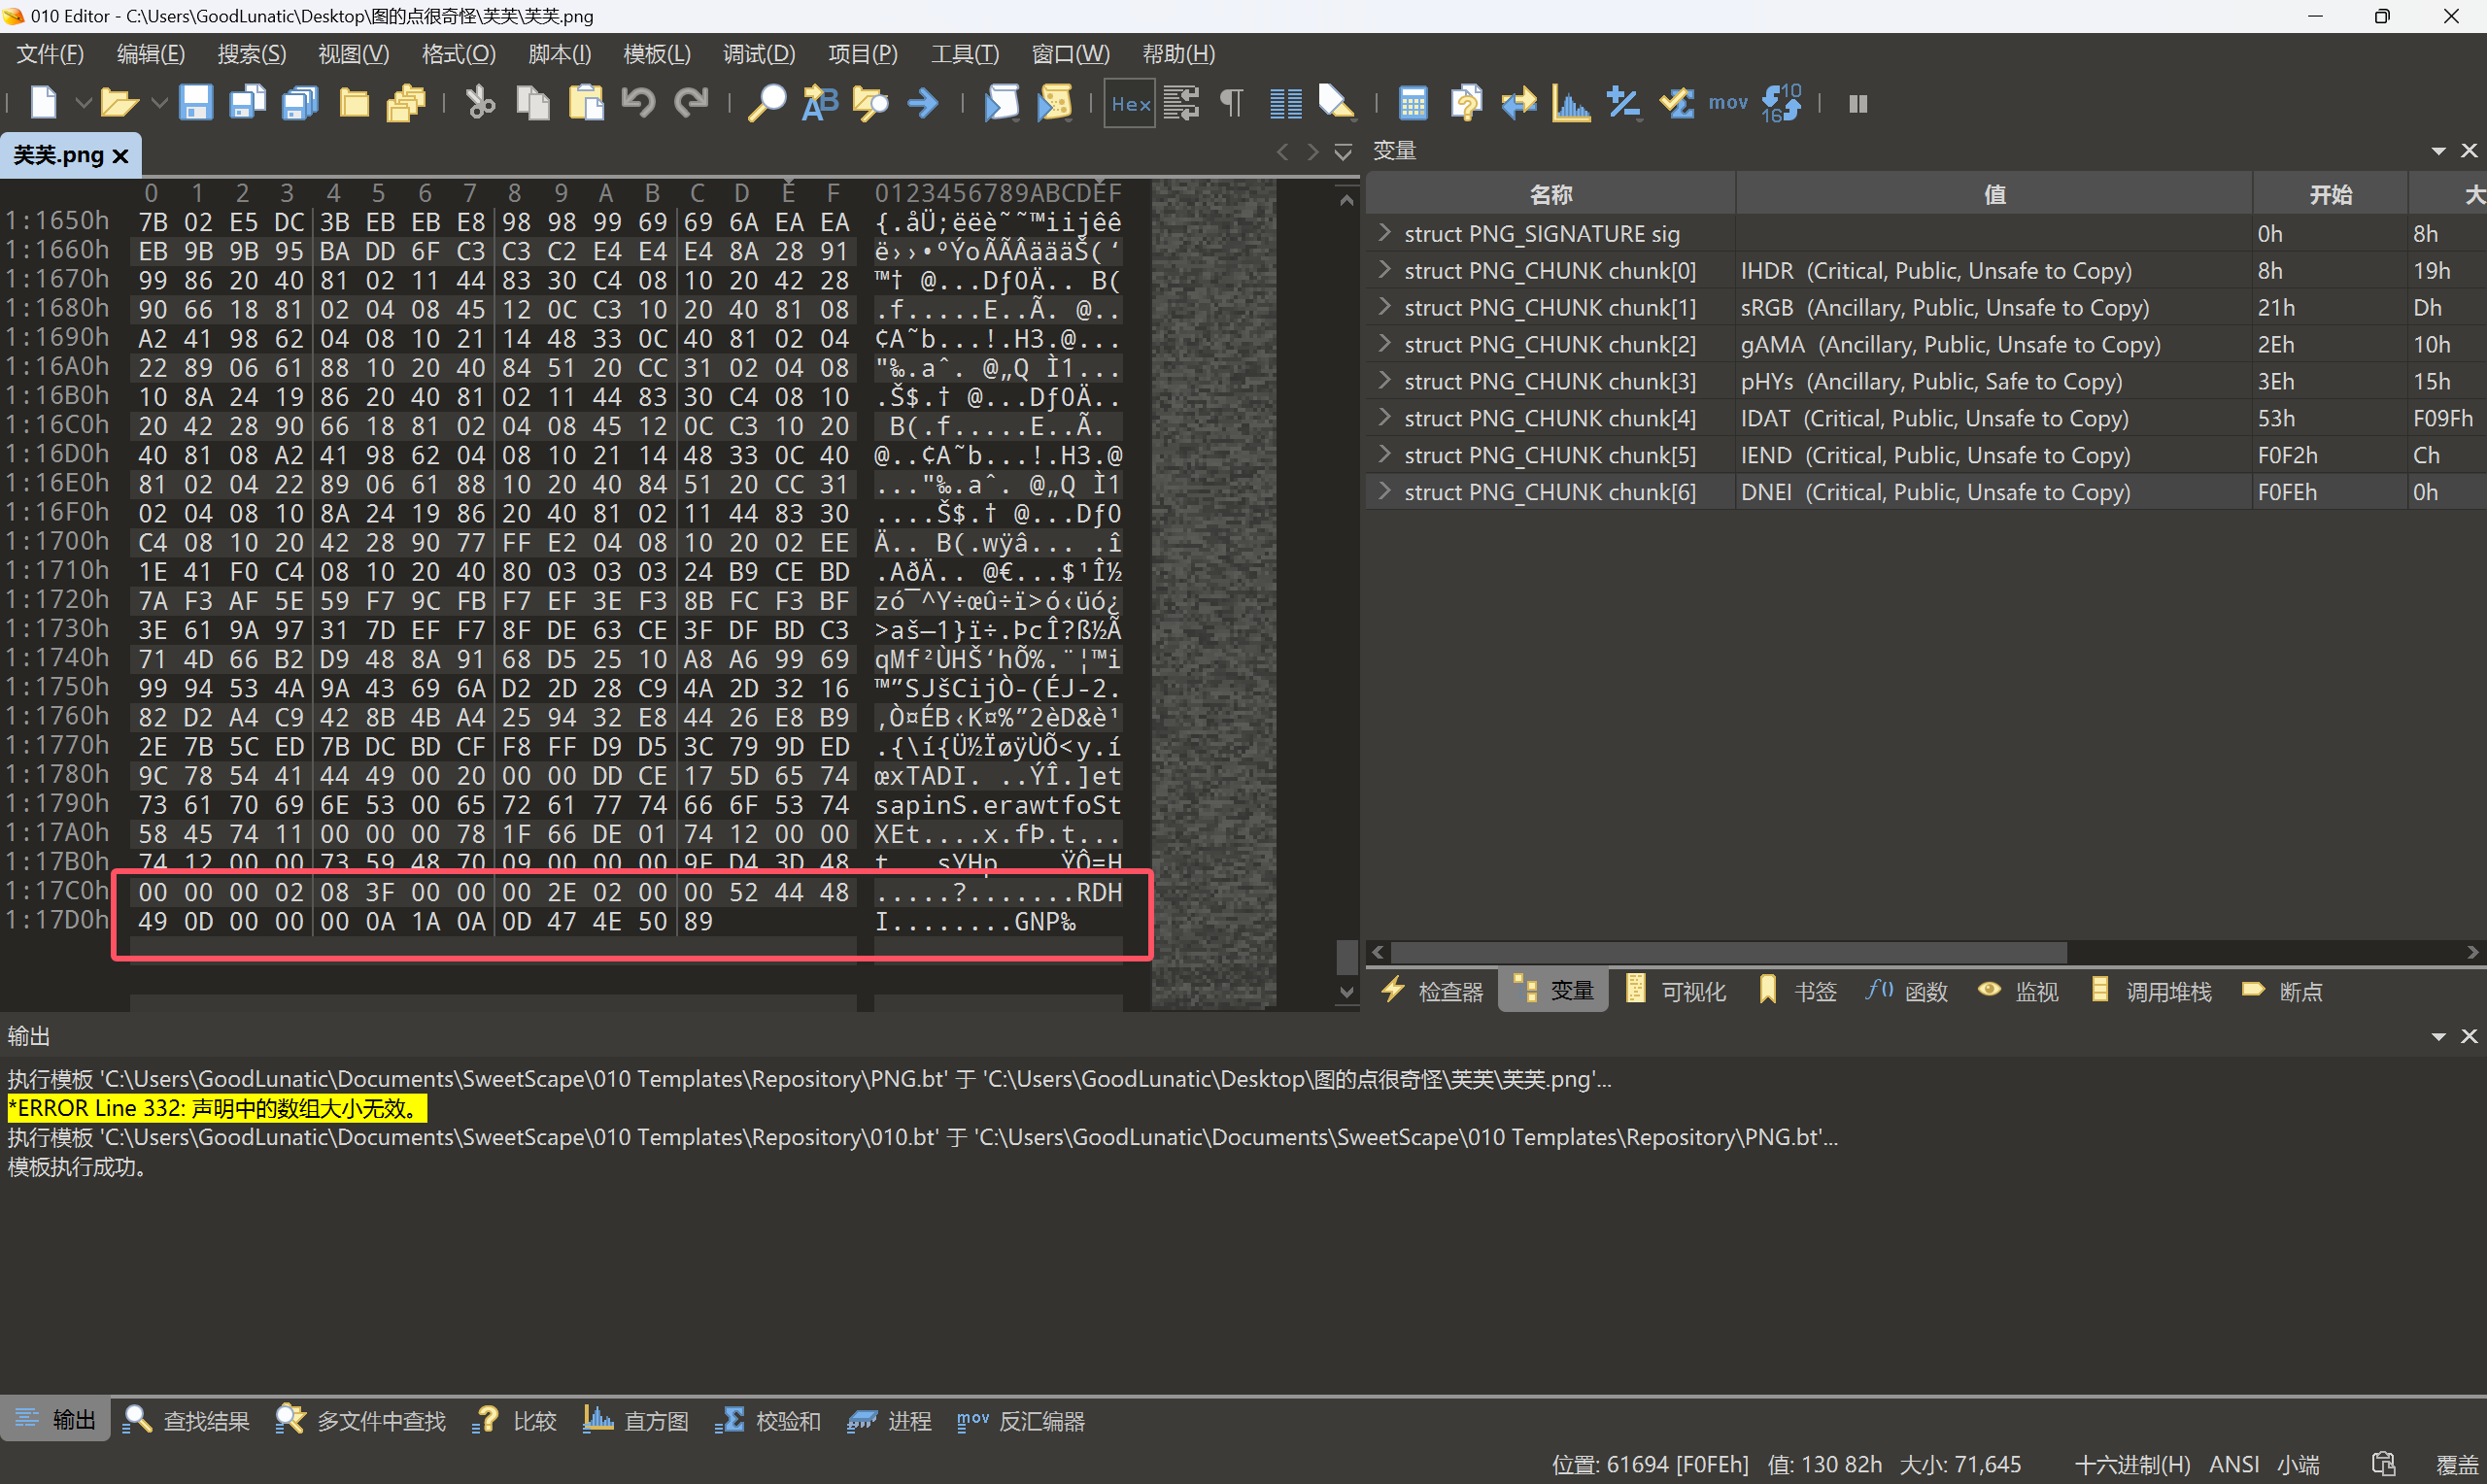Click the Cut scissors icon
The image size is (2487, 1484).
480,103
